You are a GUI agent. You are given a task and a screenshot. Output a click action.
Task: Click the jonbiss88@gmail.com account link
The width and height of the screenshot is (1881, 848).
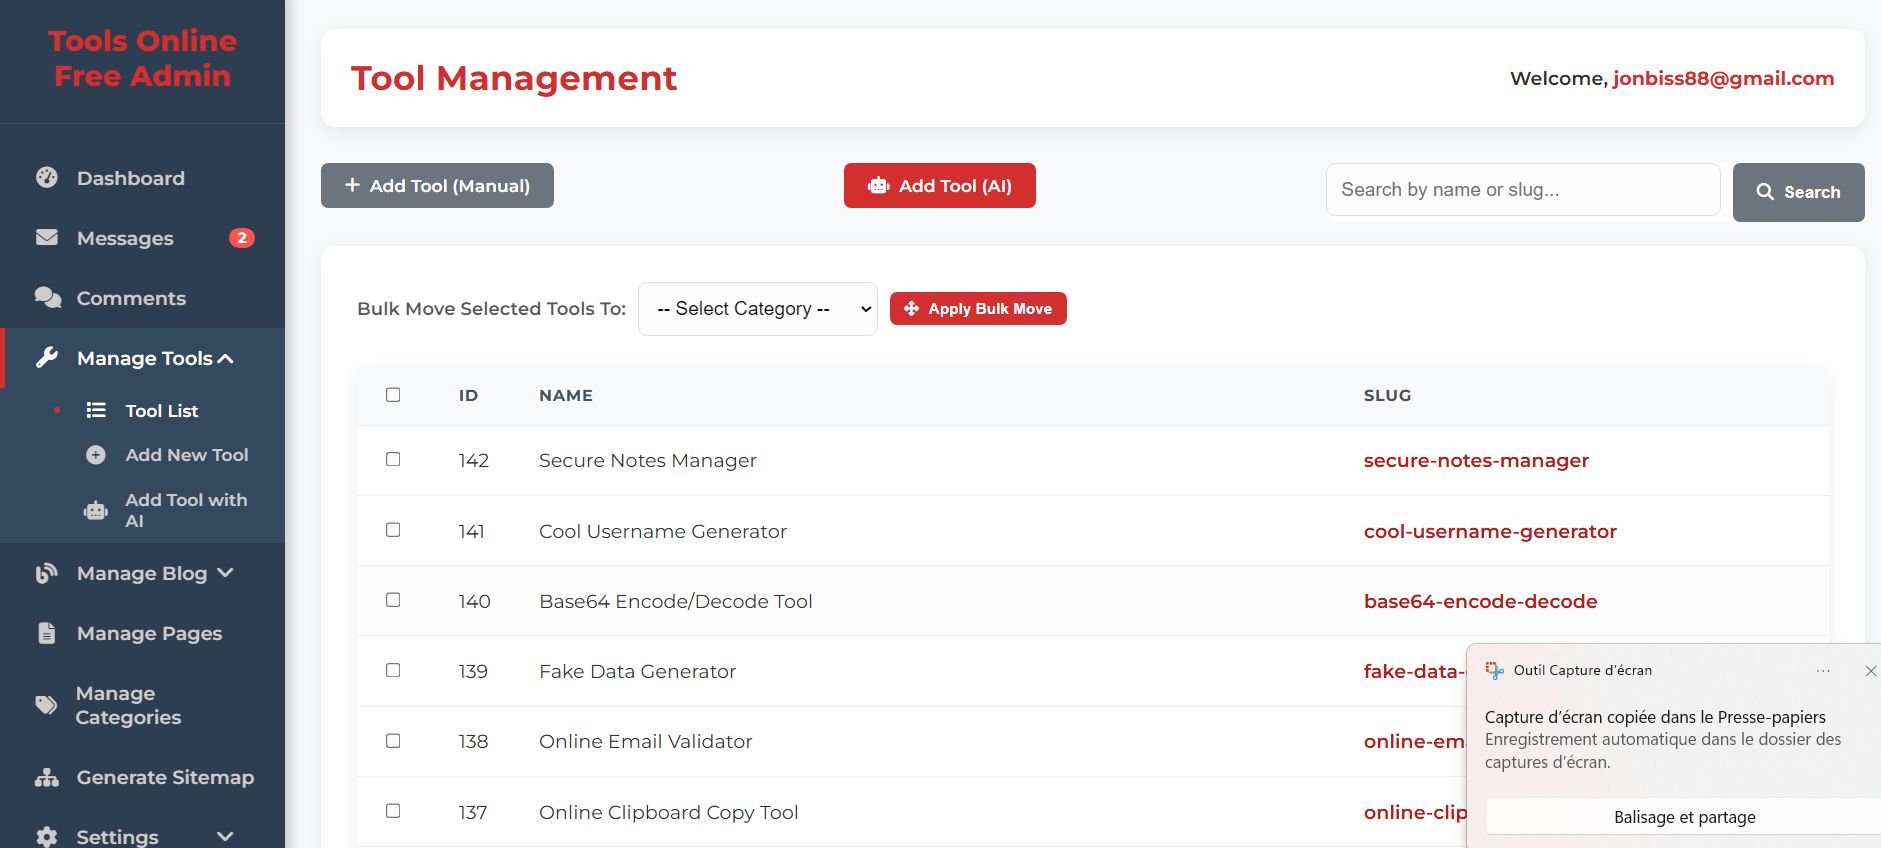click(x=1723, y=79)
